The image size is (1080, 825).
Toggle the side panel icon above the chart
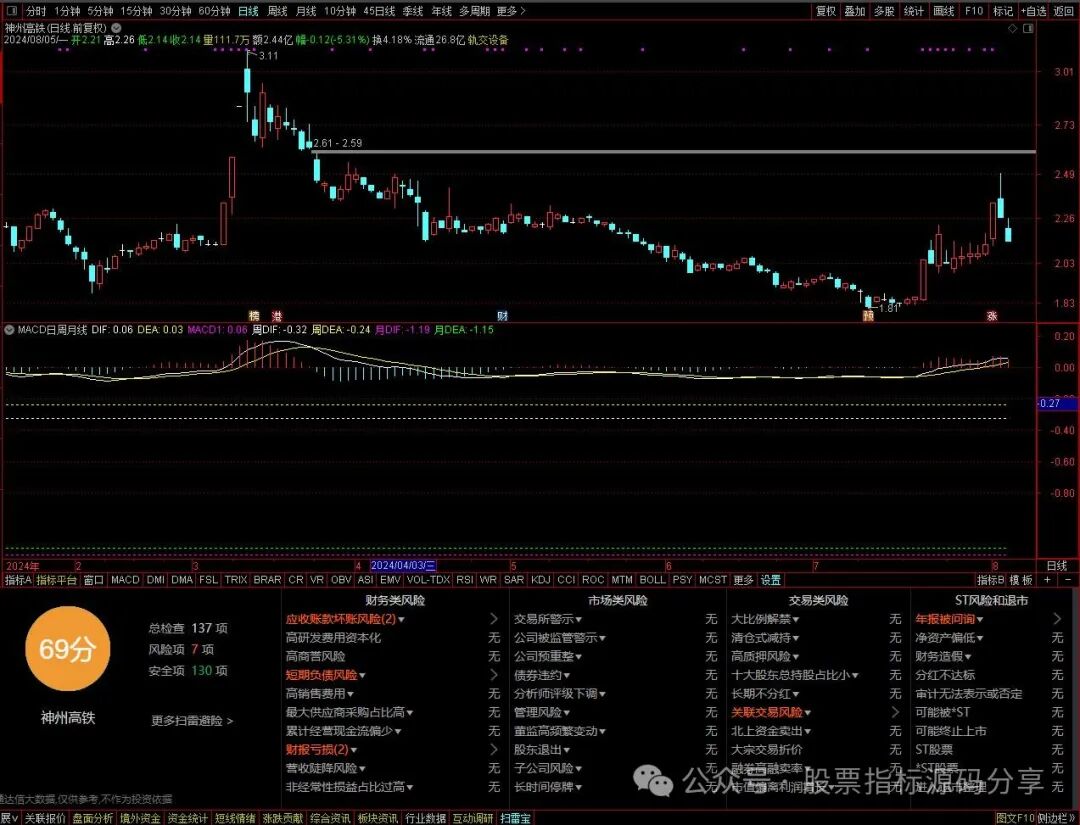pyautogui.click(x=1028, y=28)
